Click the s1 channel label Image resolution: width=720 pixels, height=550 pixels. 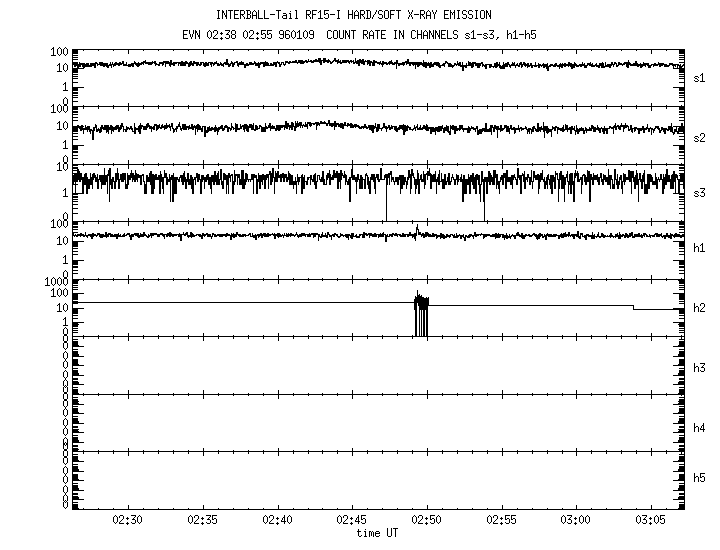701,77
